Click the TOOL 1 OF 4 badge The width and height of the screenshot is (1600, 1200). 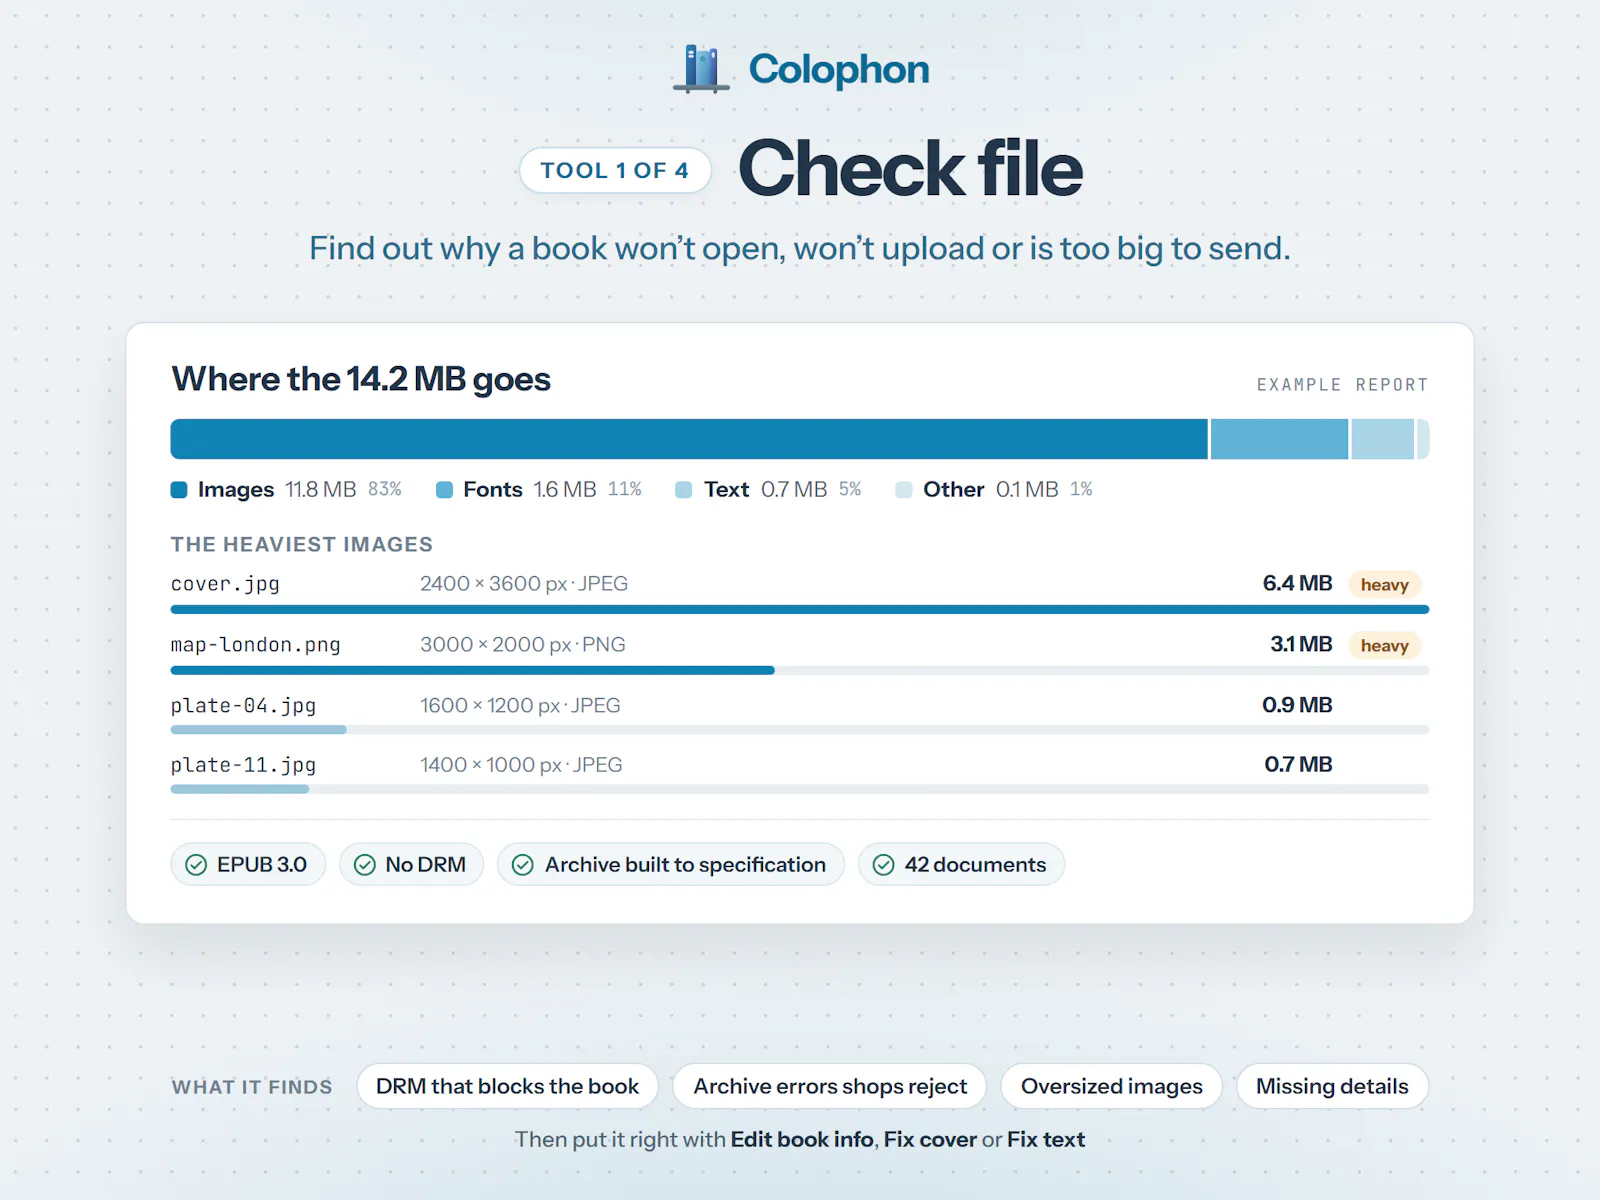[x=615, y=170]
